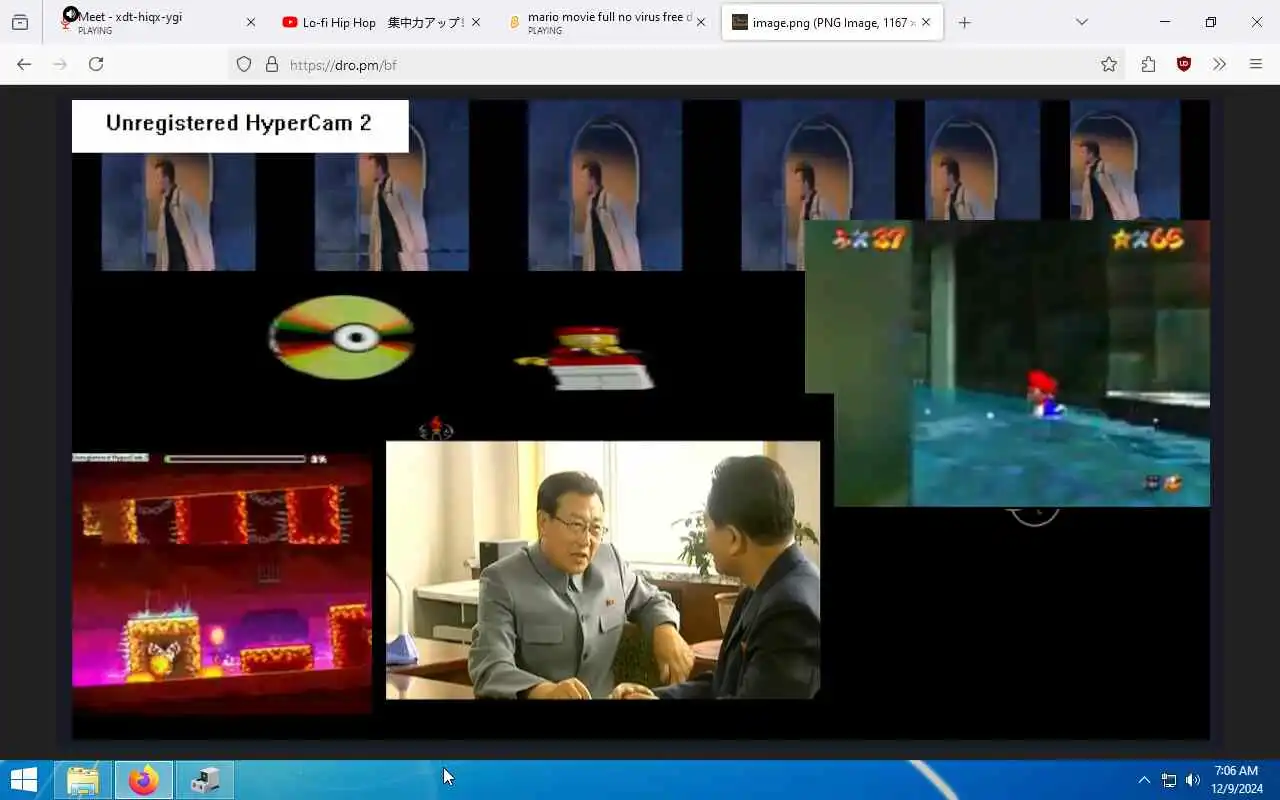Open the clock showing 7:06 AM
1280x800 pixels.
point(1236,780)
